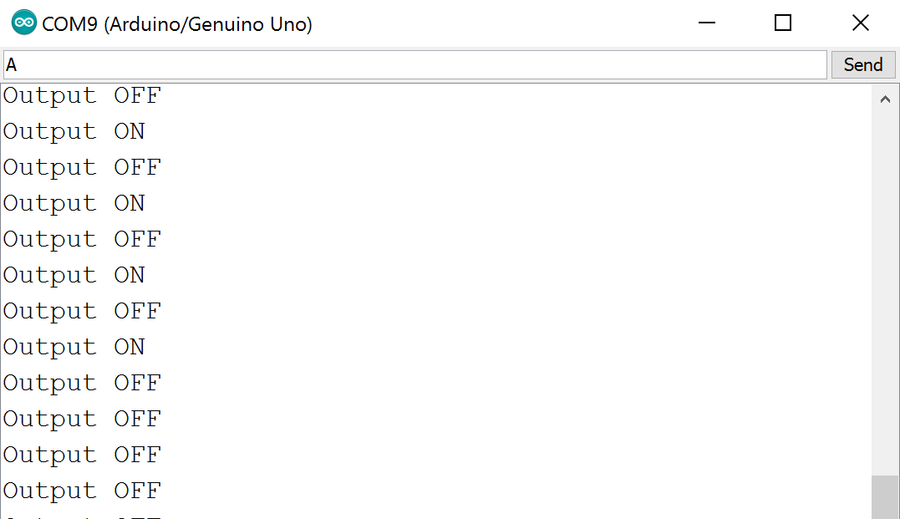Select the first "Output ON" line
Screen dimensions: 900x519
click(74, 132)
